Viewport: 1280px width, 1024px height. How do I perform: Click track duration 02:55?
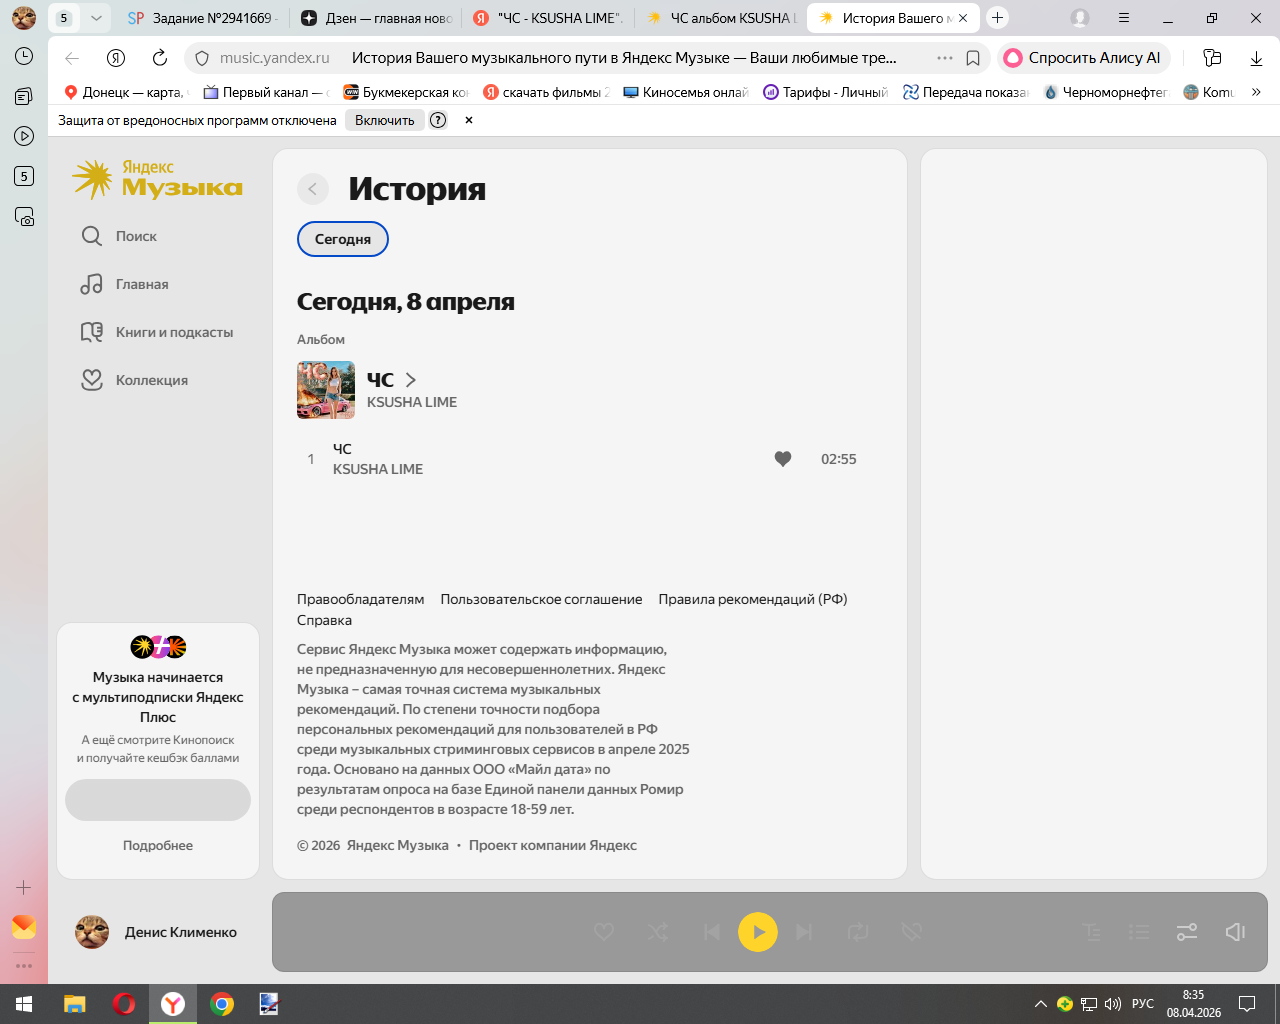(x=839, y=459)
